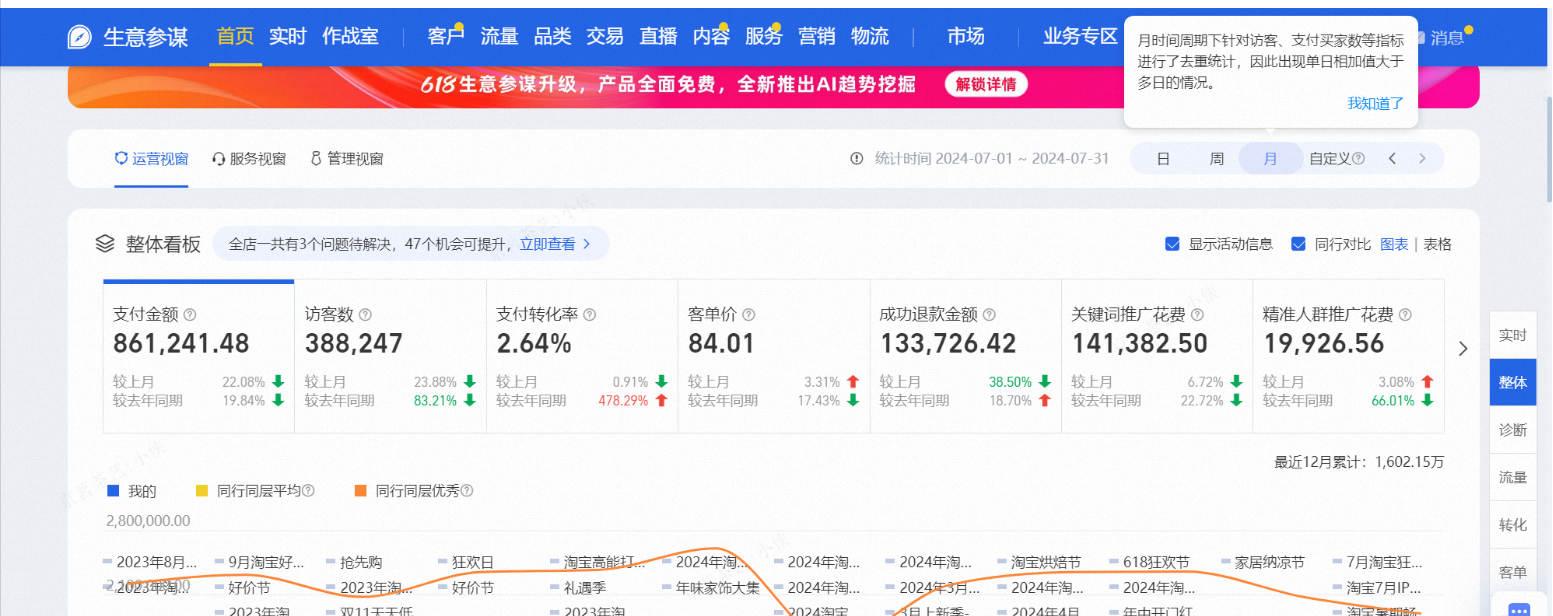This screenshot has height=616, width=1553.
Task: Dismiss tooltip with 我知道了
Action: [1376, 103]
